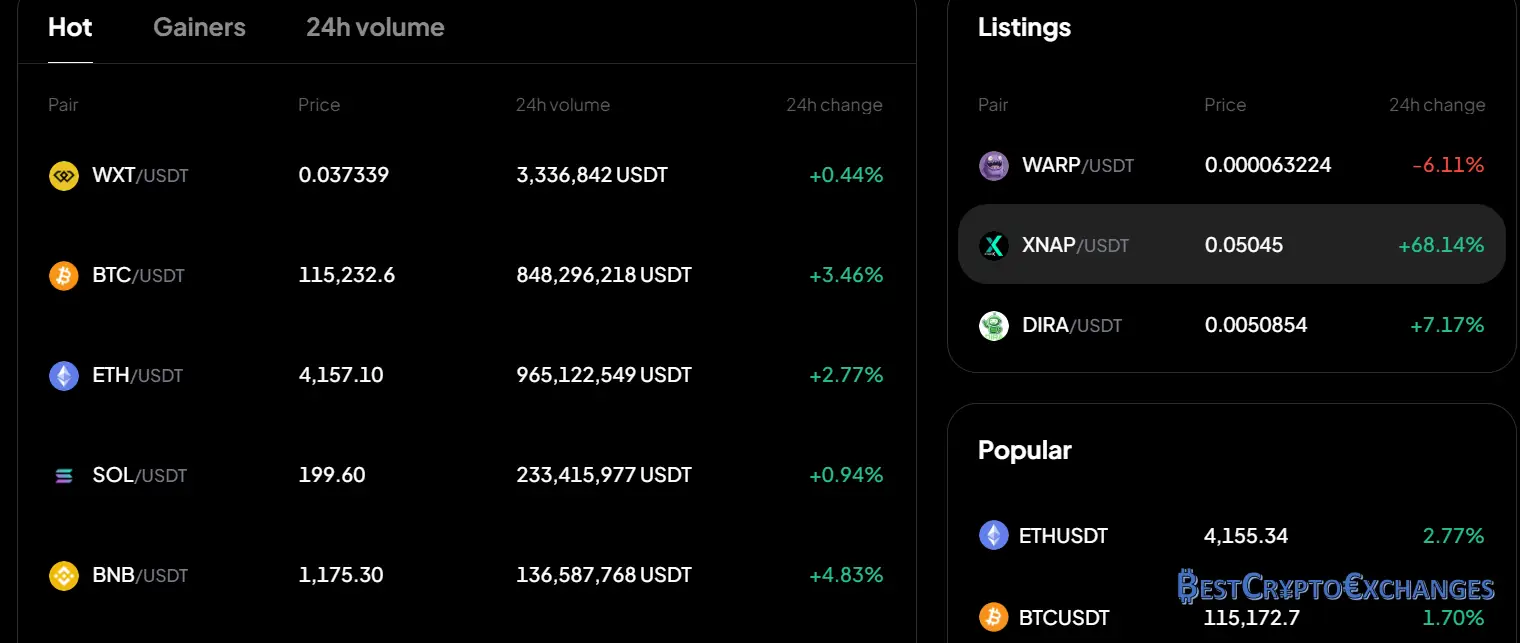Click the BNB coin icon
The width and height of the screenshot is (1520, 643).
(x=64, y=576)
